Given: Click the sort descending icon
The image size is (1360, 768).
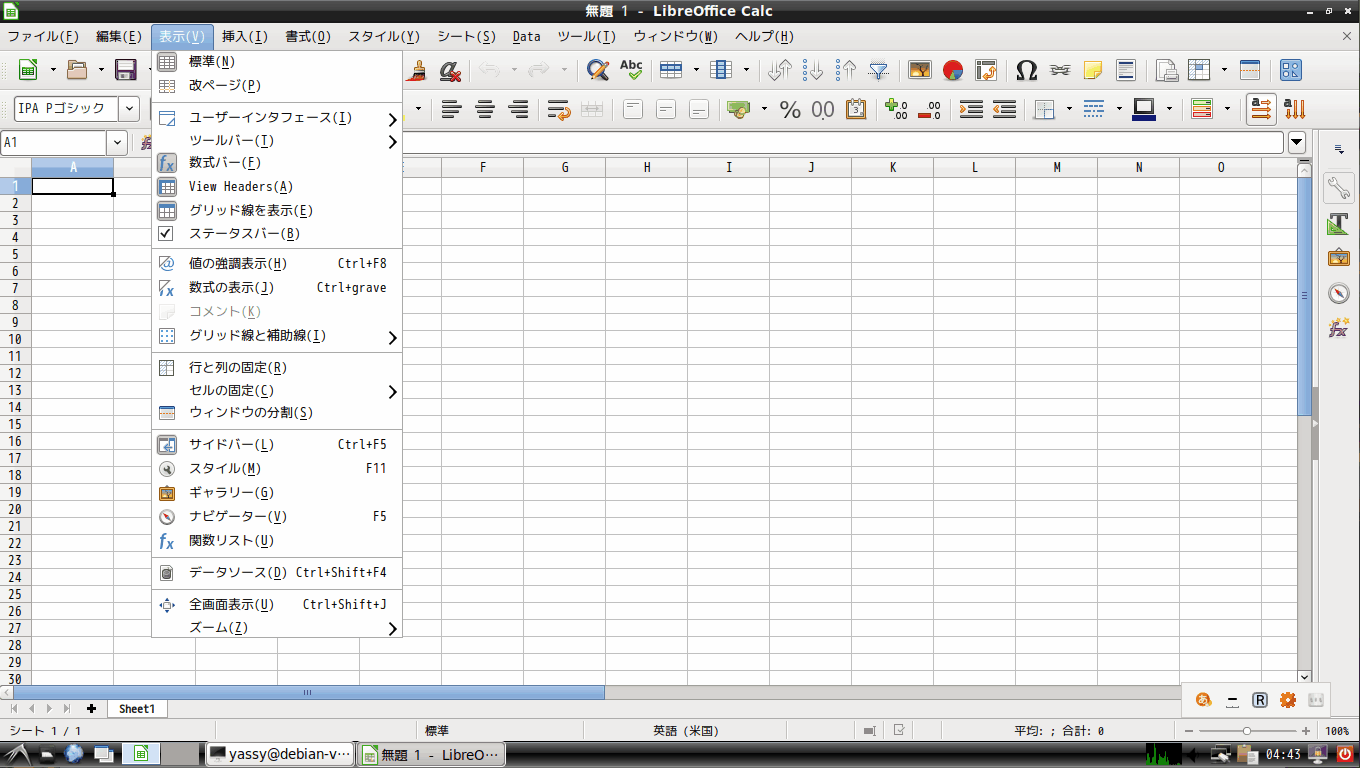Looking at the screenshot, I should point(846,70).
